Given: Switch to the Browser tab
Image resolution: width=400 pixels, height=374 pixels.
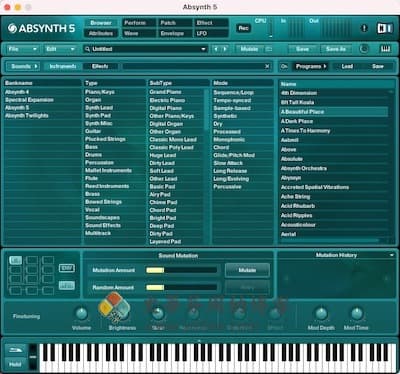Looking at the screenshot, I should coord(101,23).
